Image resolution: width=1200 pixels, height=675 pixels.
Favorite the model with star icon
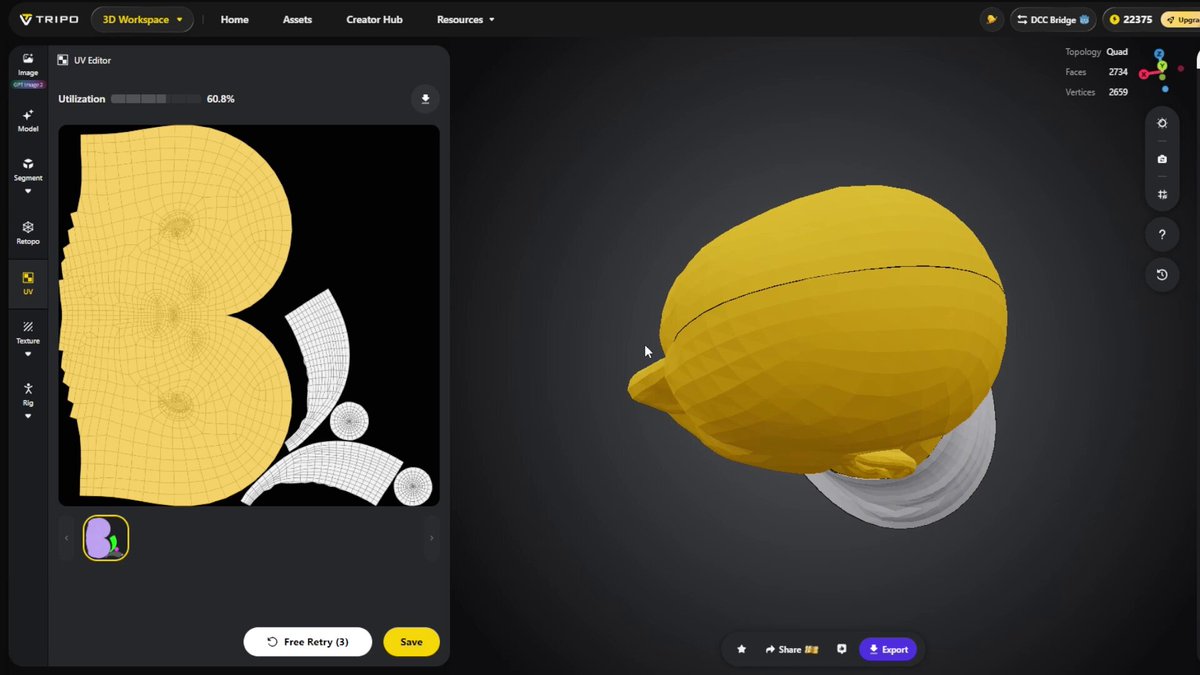point(741,649)
